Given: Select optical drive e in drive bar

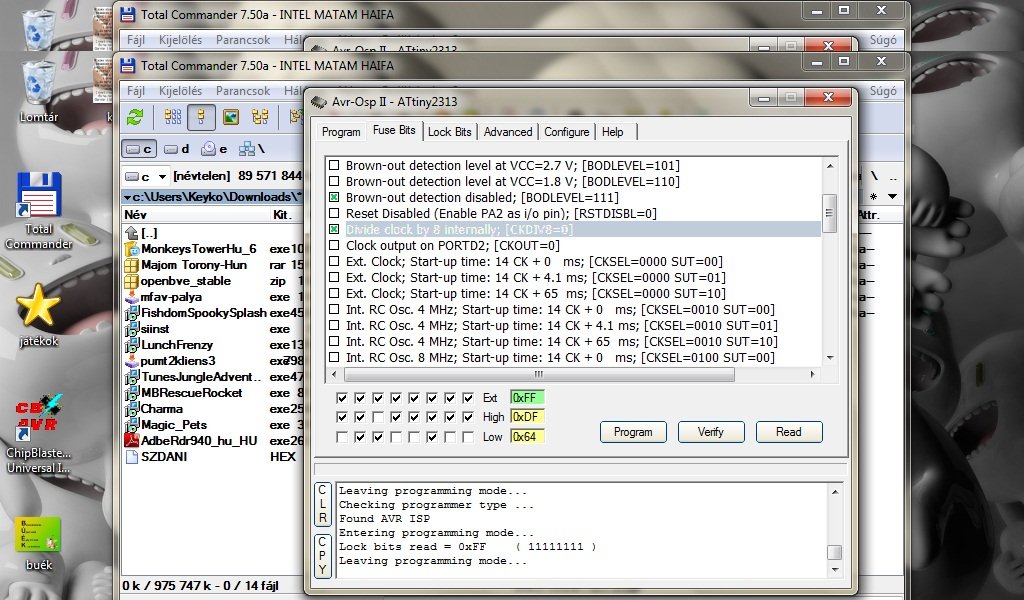Looking at the screenshot, I should point(214,149).
